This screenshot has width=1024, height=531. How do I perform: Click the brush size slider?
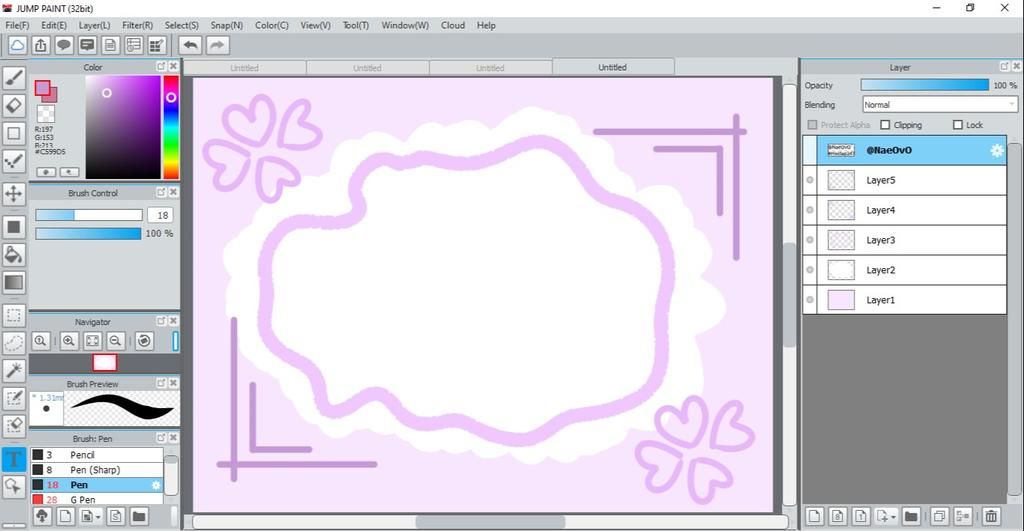point(89,215)
